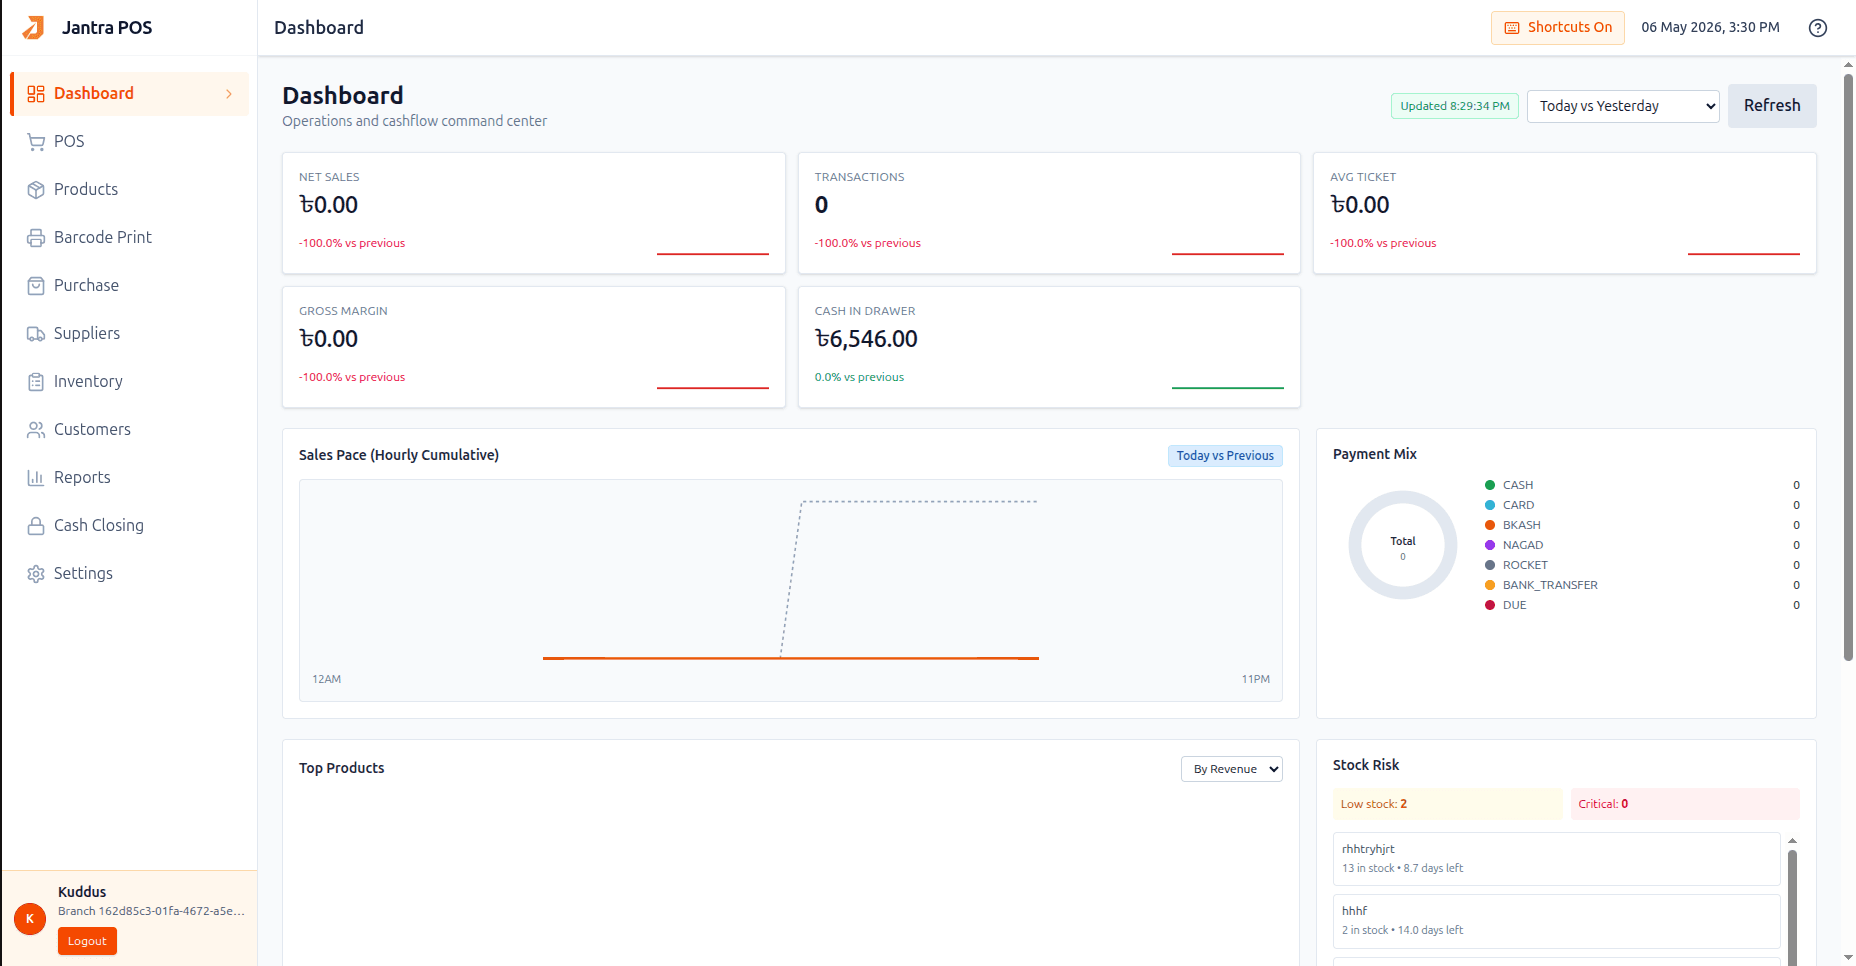Log out using the Logout button

point(87,941)
